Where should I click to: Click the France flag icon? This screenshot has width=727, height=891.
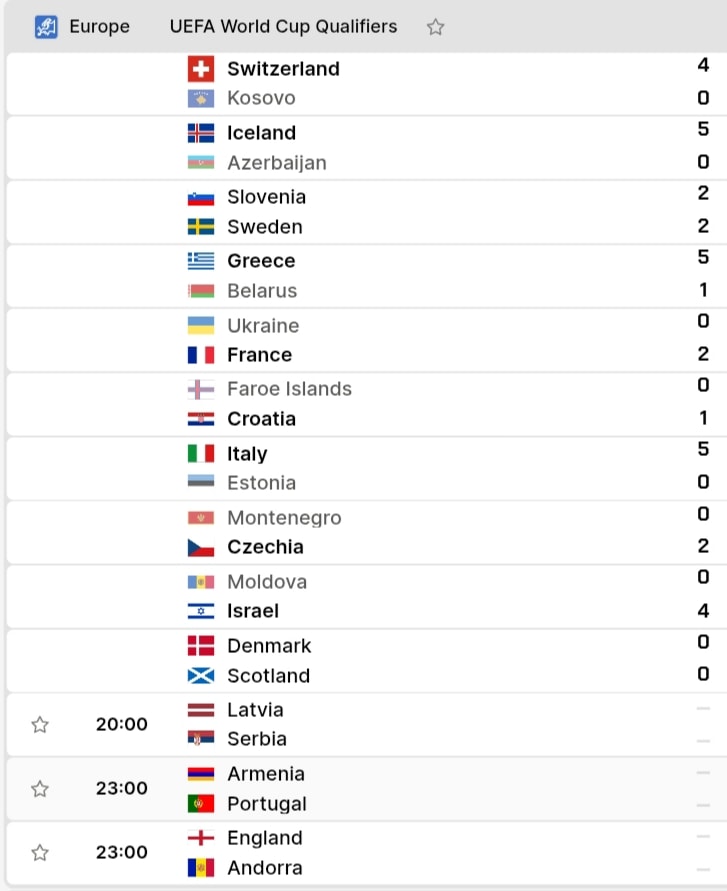[201, 355]
